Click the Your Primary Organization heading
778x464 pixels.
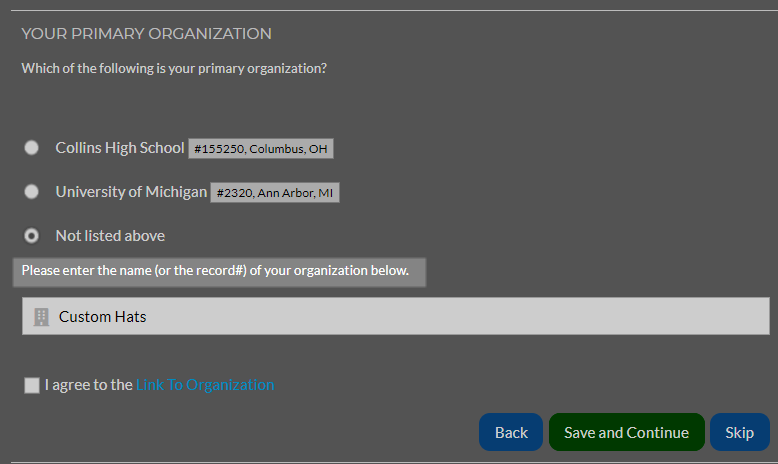tap(146, 34)
